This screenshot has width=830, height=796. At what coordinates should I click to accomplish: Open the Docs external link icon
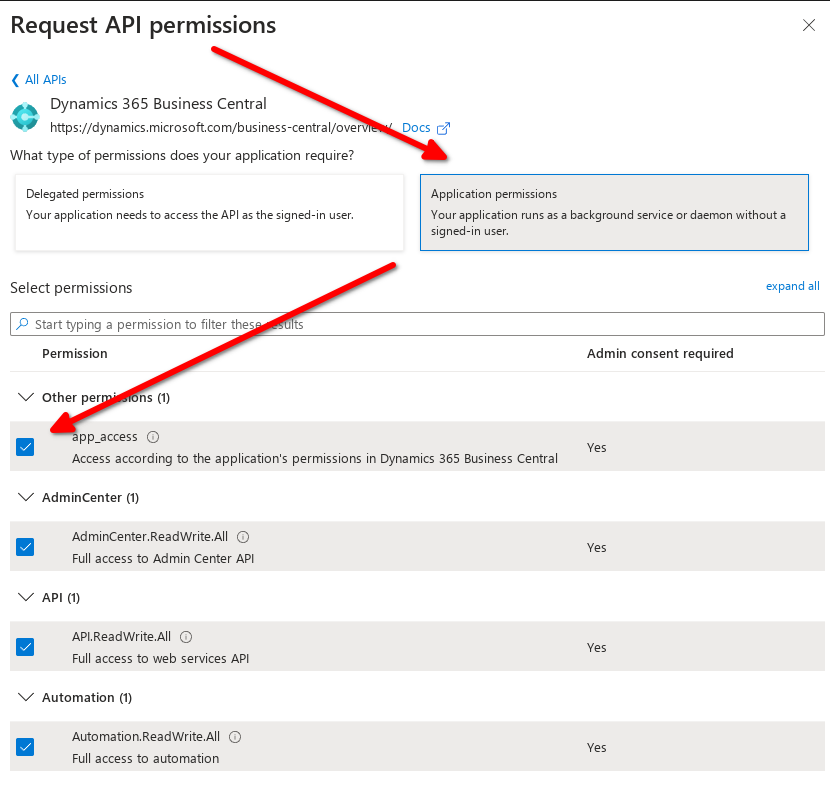443,128
